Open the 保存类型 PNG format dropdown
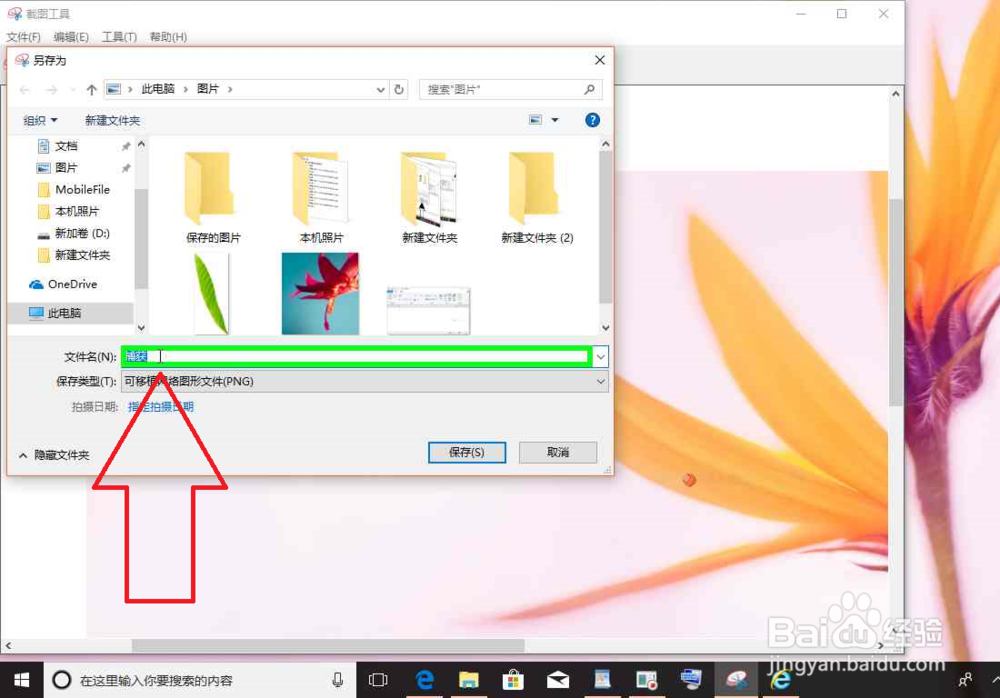This screenshot has height=698, width=1000. (x=599, y=381)
